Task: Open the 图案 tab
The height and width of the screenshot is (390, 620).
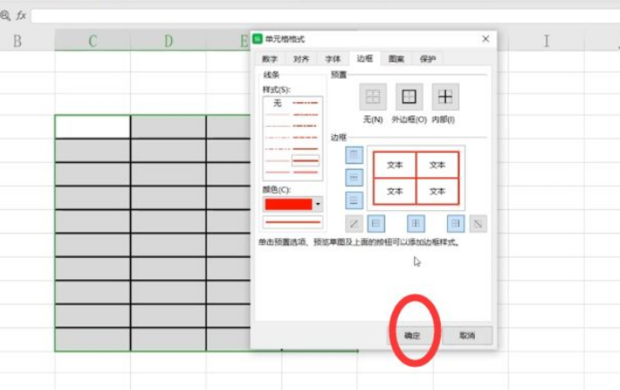Action: click(396, 59)
